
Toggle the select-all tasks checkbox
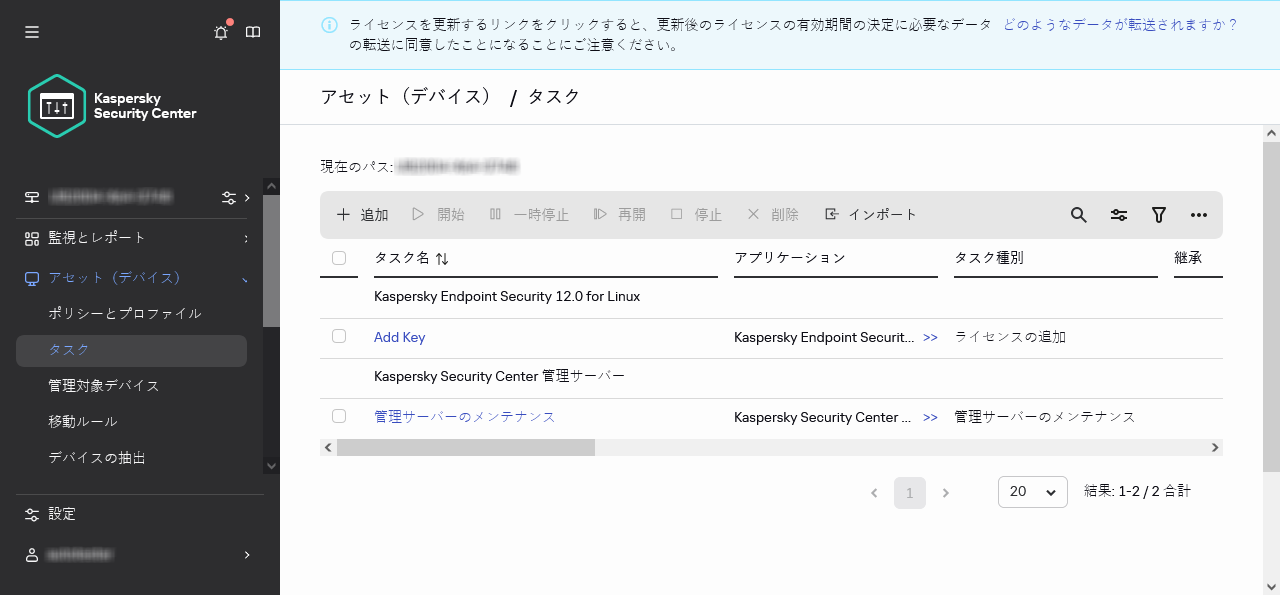[339, 258]
